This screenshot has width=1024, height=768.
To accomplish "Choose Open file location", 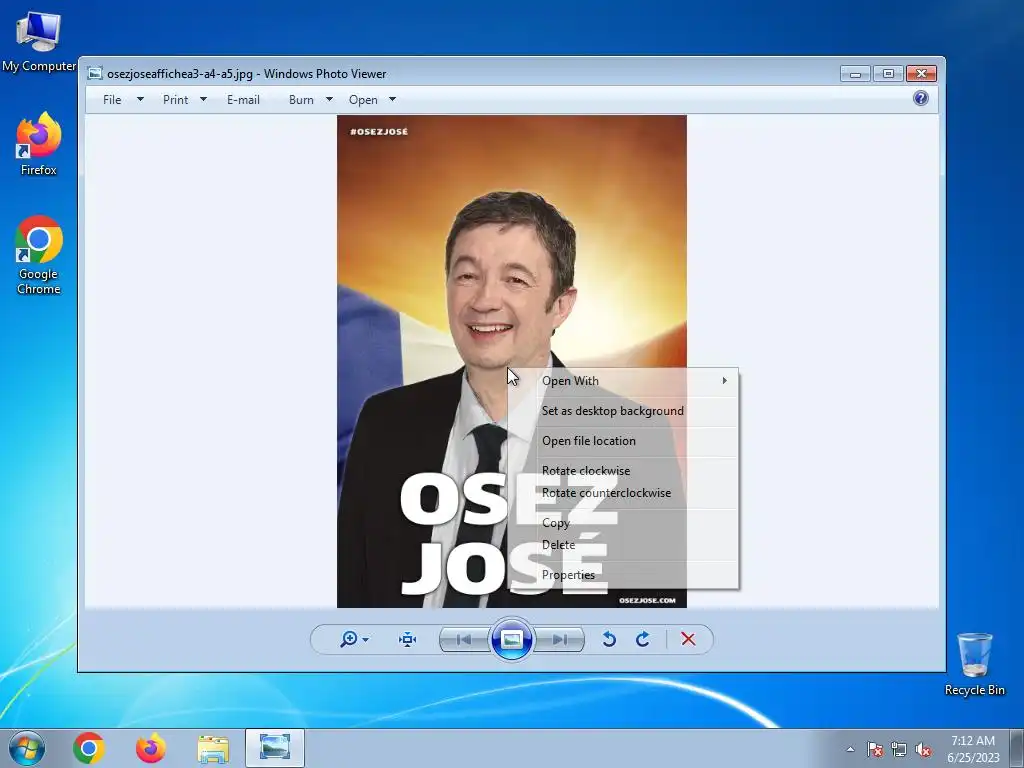I will pyautogui.click(x=623, y=441).
